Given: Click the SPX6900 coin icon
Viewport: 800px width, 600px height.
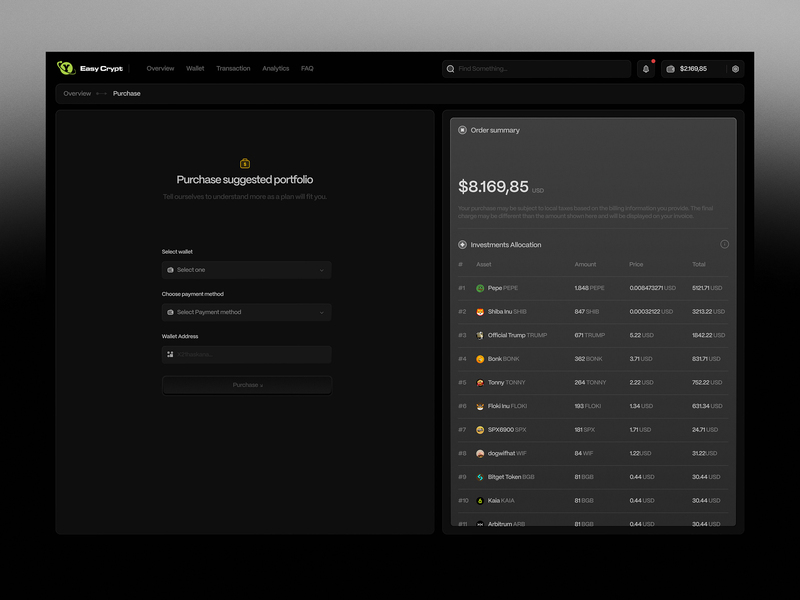Looking at the screenshot, I should 480,430.
